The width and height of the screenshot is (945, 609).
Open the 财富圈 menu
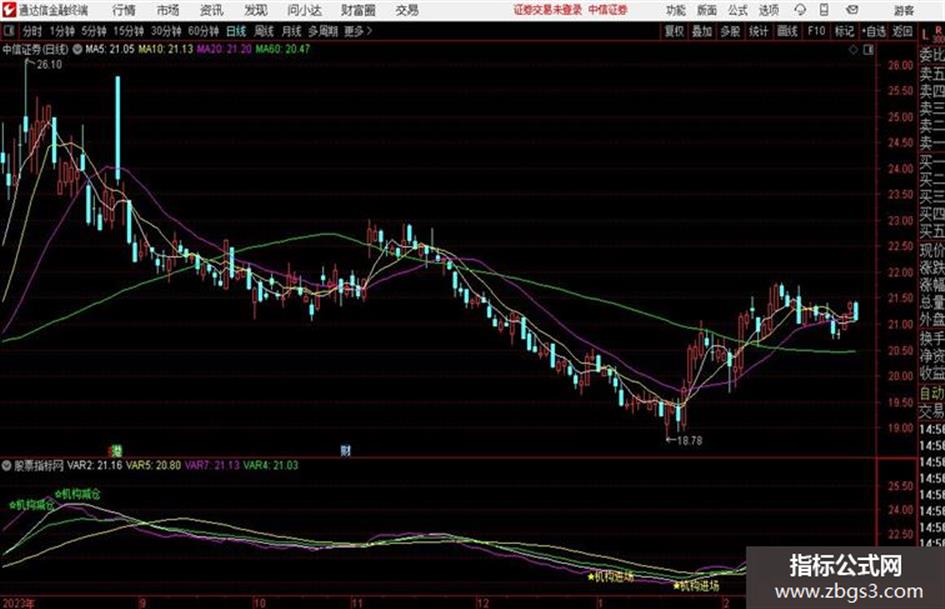pos(358,10)
